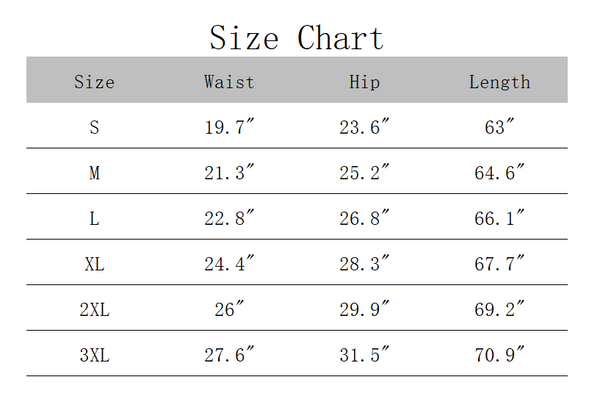The width and height of the screenshot is (600, 399).
Task: Click the Size Chart title
Action: coord(297,37)
